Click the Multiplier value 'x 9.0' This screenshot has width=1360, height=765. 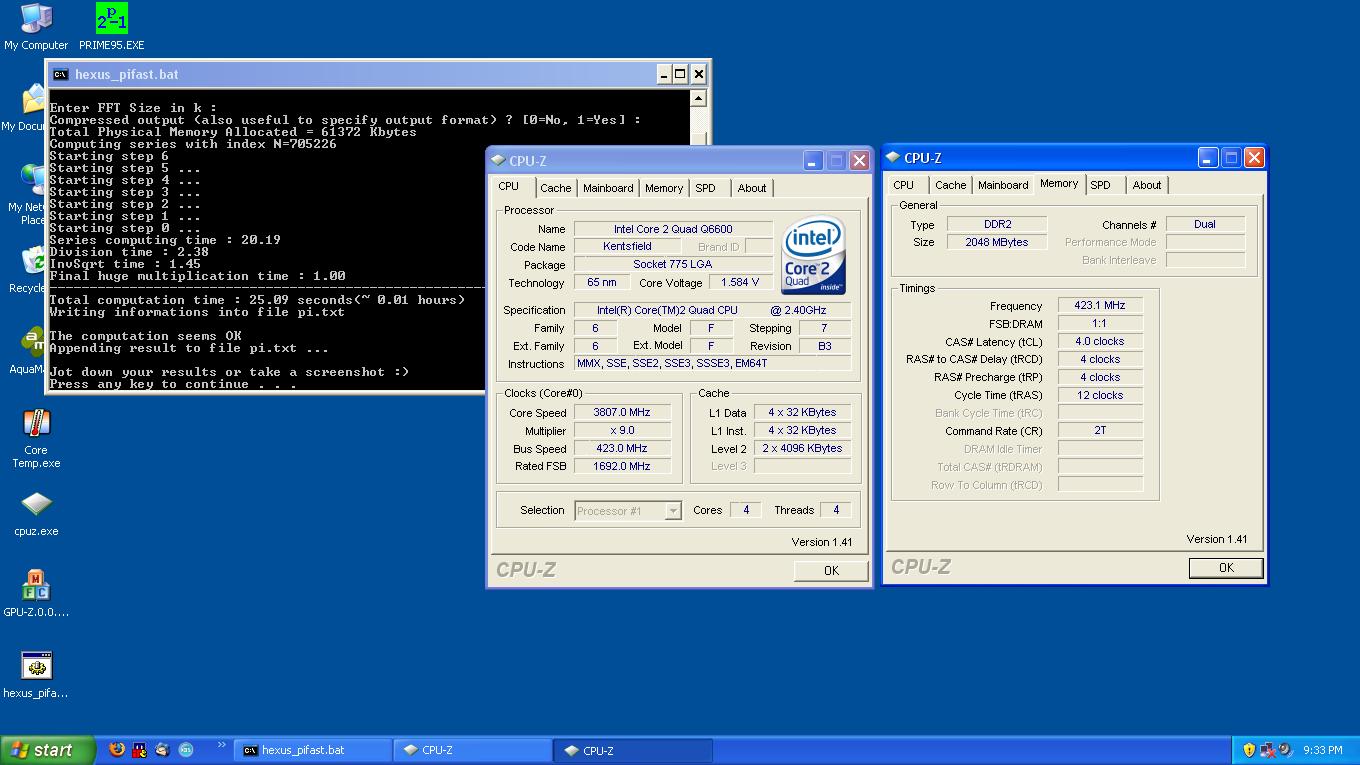point(622,430)
